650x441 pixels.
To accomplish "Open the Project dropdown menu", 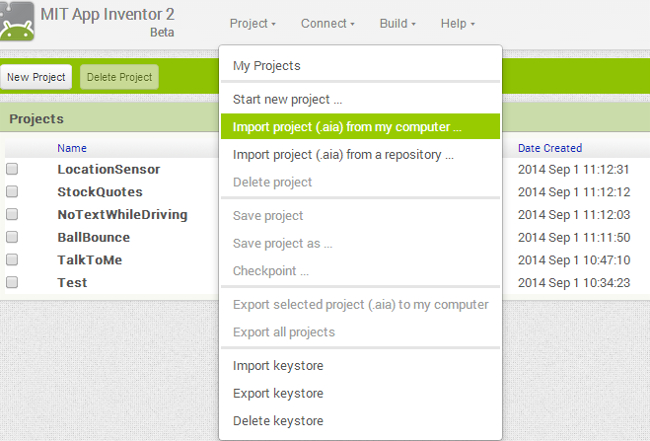I will coord(252,23).
